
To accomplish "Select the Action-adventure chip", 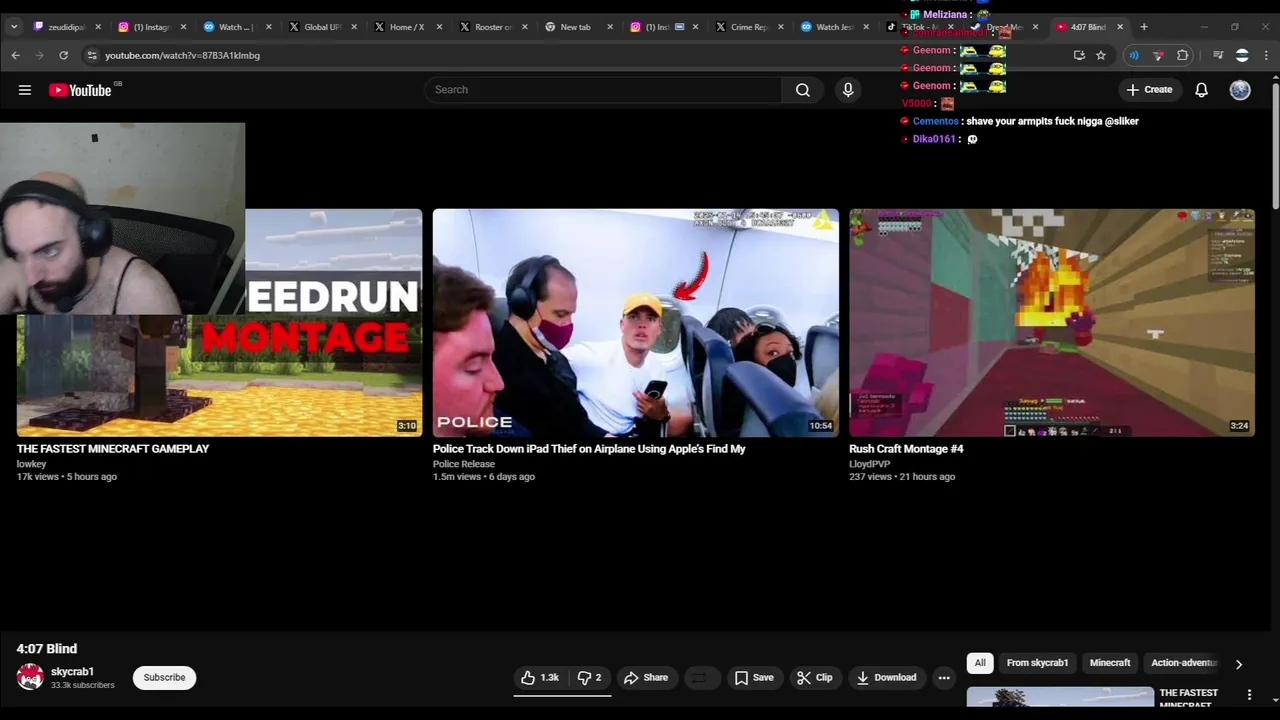I will pyautogui.click(x=1184, y=663).
